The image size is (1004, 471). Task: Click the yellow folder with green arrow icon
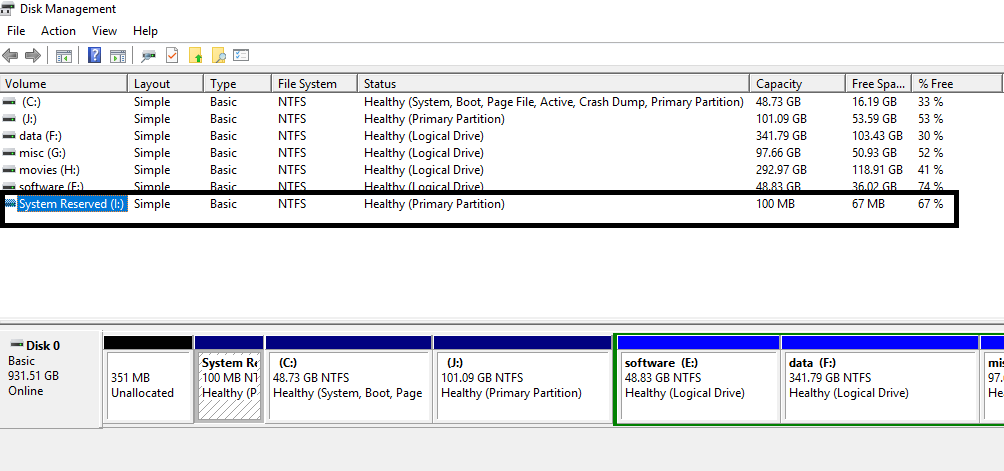pyautogui.click(x=195, y=56)
